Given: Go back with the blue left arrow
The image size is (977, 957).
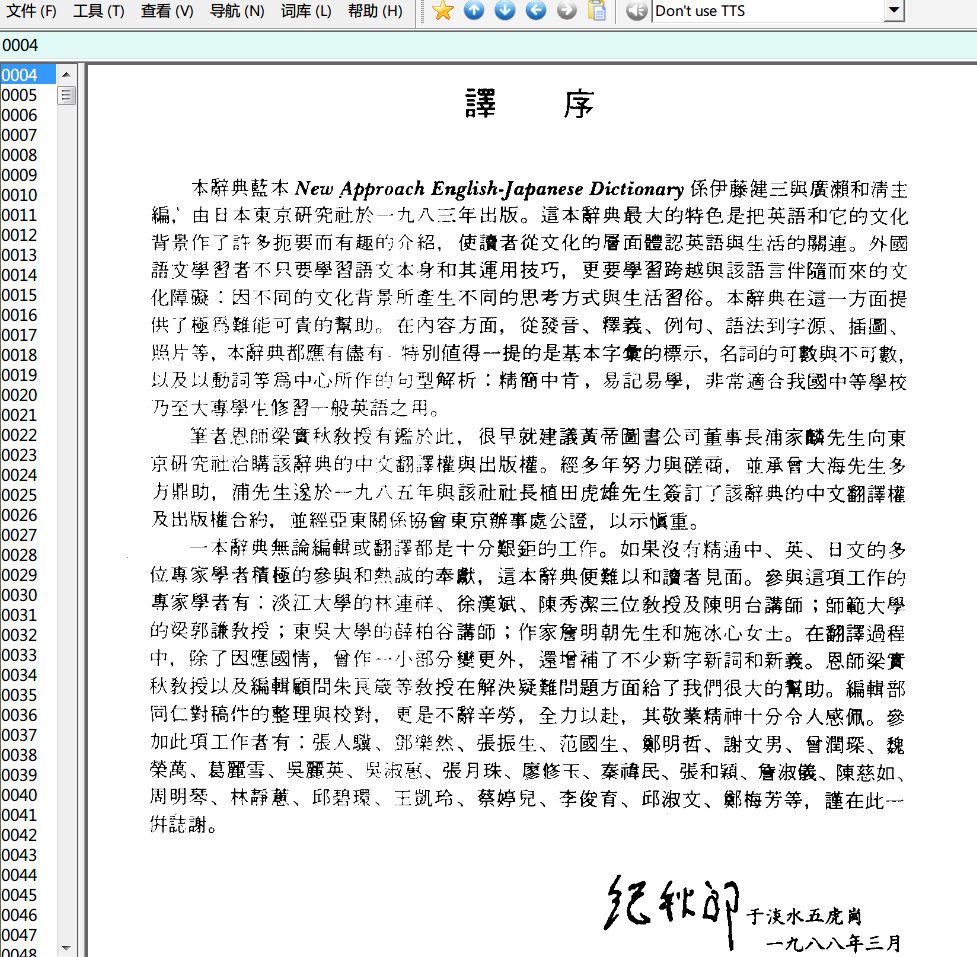Looking at the screenshot, I should pyautogui.click(x=536, y=11).
